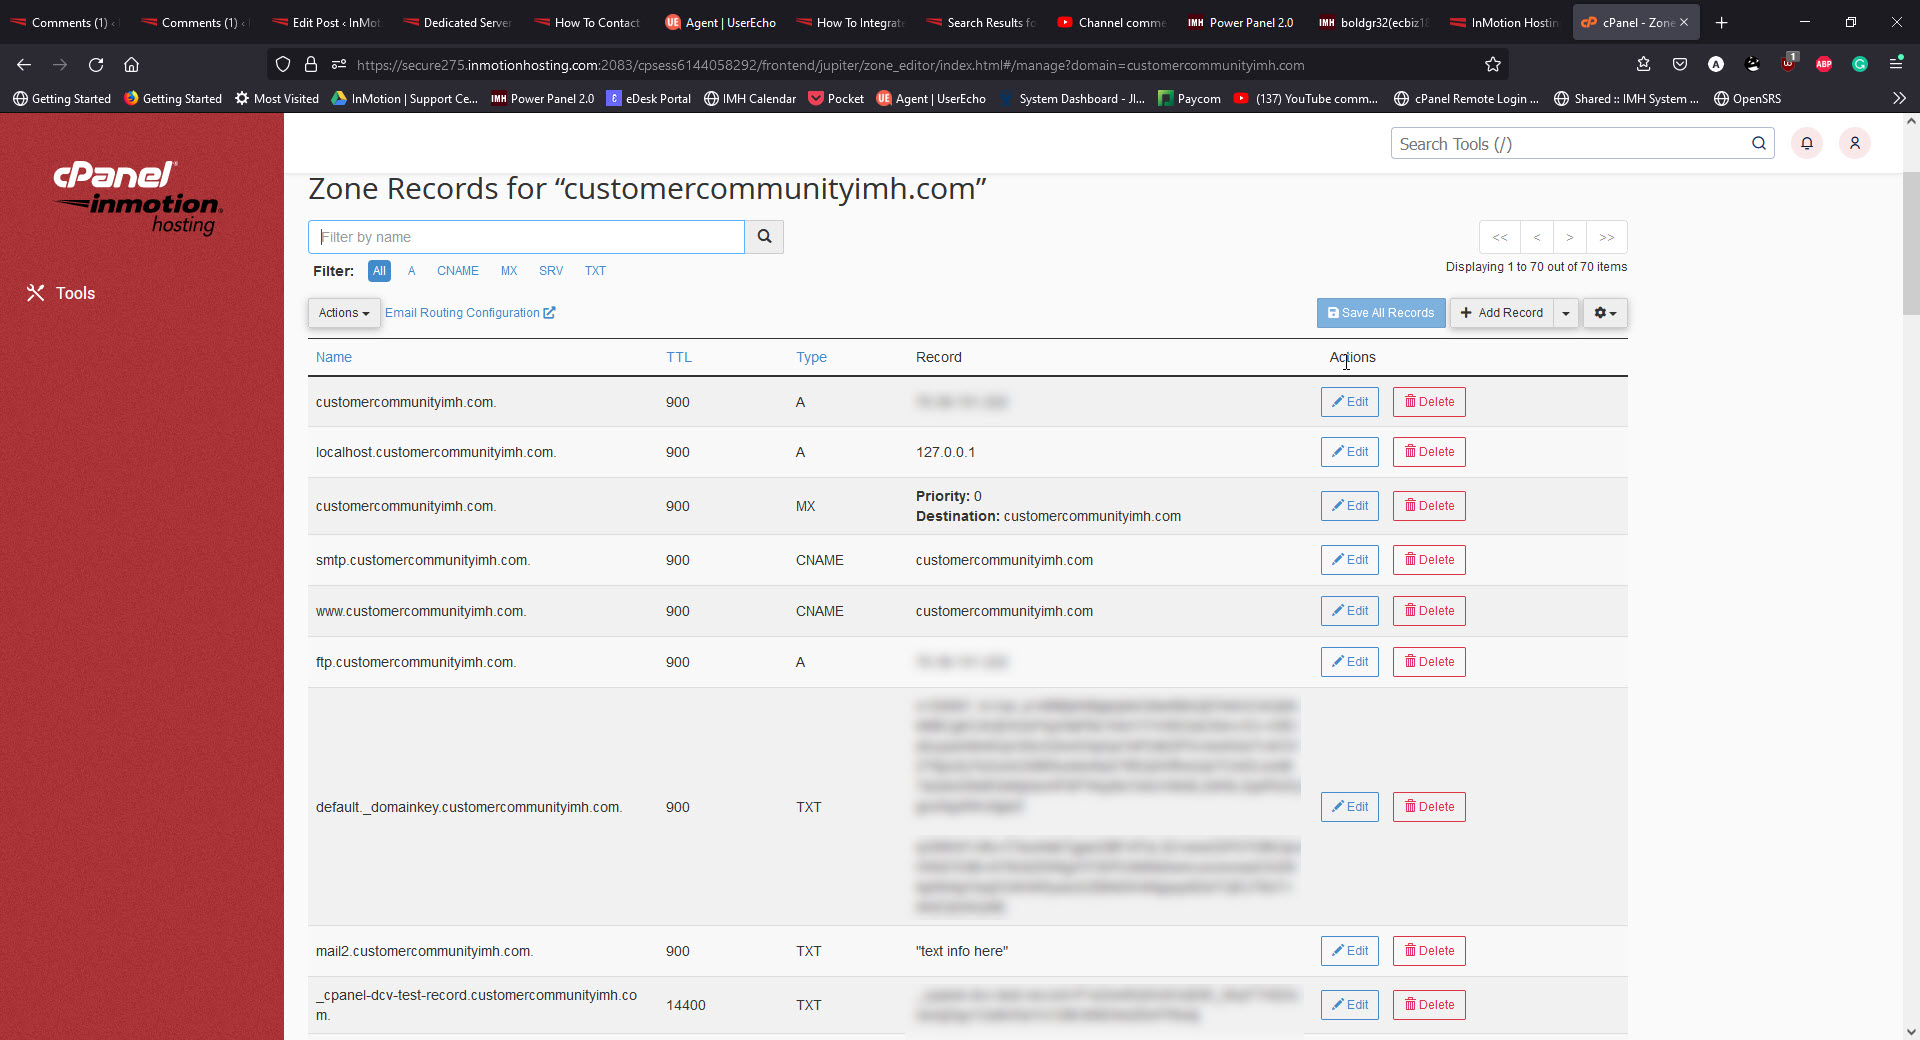Click the Filter by name field
Screen dimensions: 1920x1040
coord(526,237)
